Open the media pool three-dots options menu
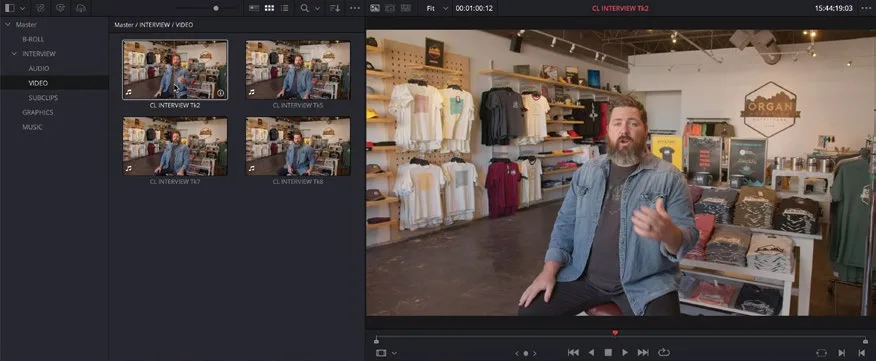Image resolution: width=876 pixels, height=361 pixels. coord(355,8)
